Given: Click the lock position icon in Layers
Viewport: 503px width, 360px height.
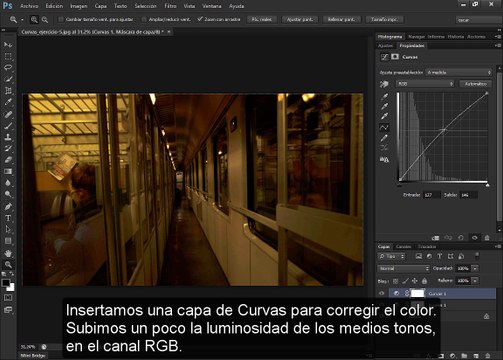Looking at the screenshot, I should click(415, 281).
